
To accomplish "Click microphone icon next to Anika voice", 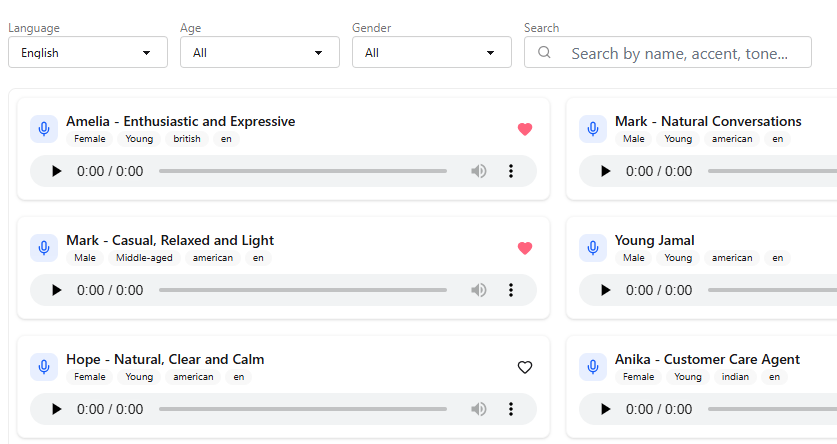I will (x=593, y=367).
